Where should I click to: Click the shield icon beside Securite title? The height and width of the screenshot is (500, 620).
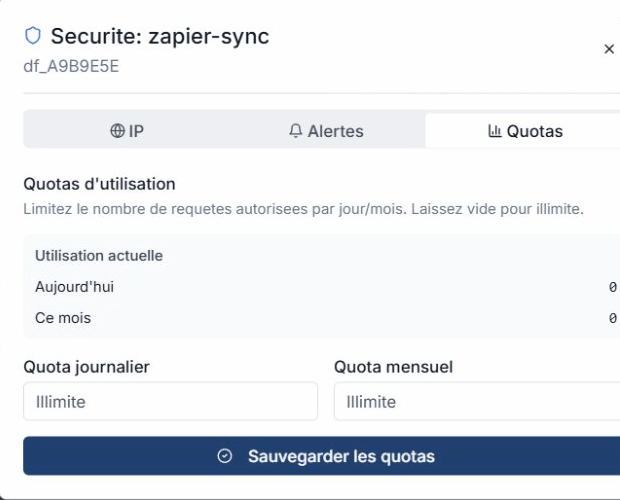(33, 36)
